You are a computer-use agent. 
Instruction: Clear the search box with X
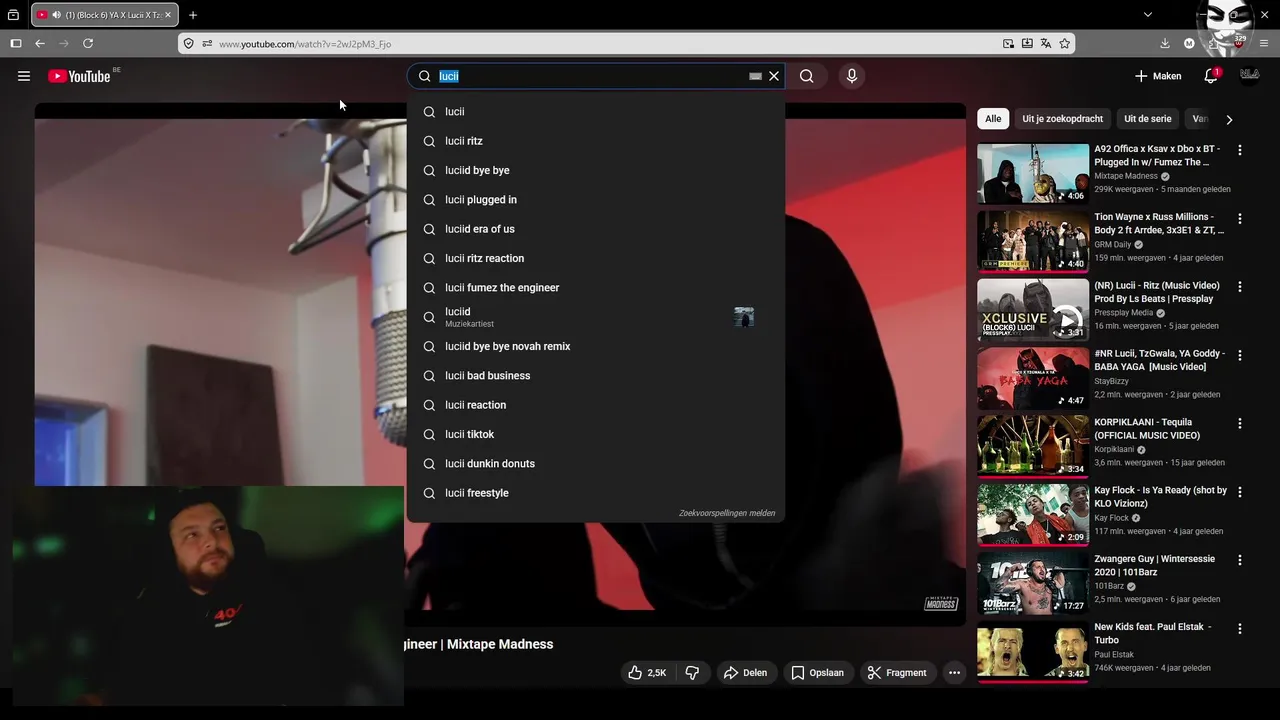(774, 76)
